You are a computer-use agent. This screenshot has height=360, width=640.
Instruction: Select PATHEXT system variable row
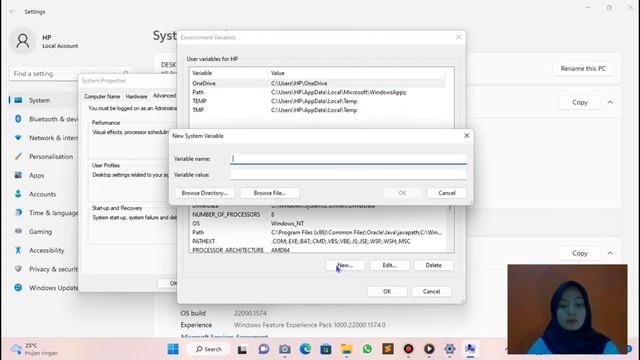tap(318, 242)
